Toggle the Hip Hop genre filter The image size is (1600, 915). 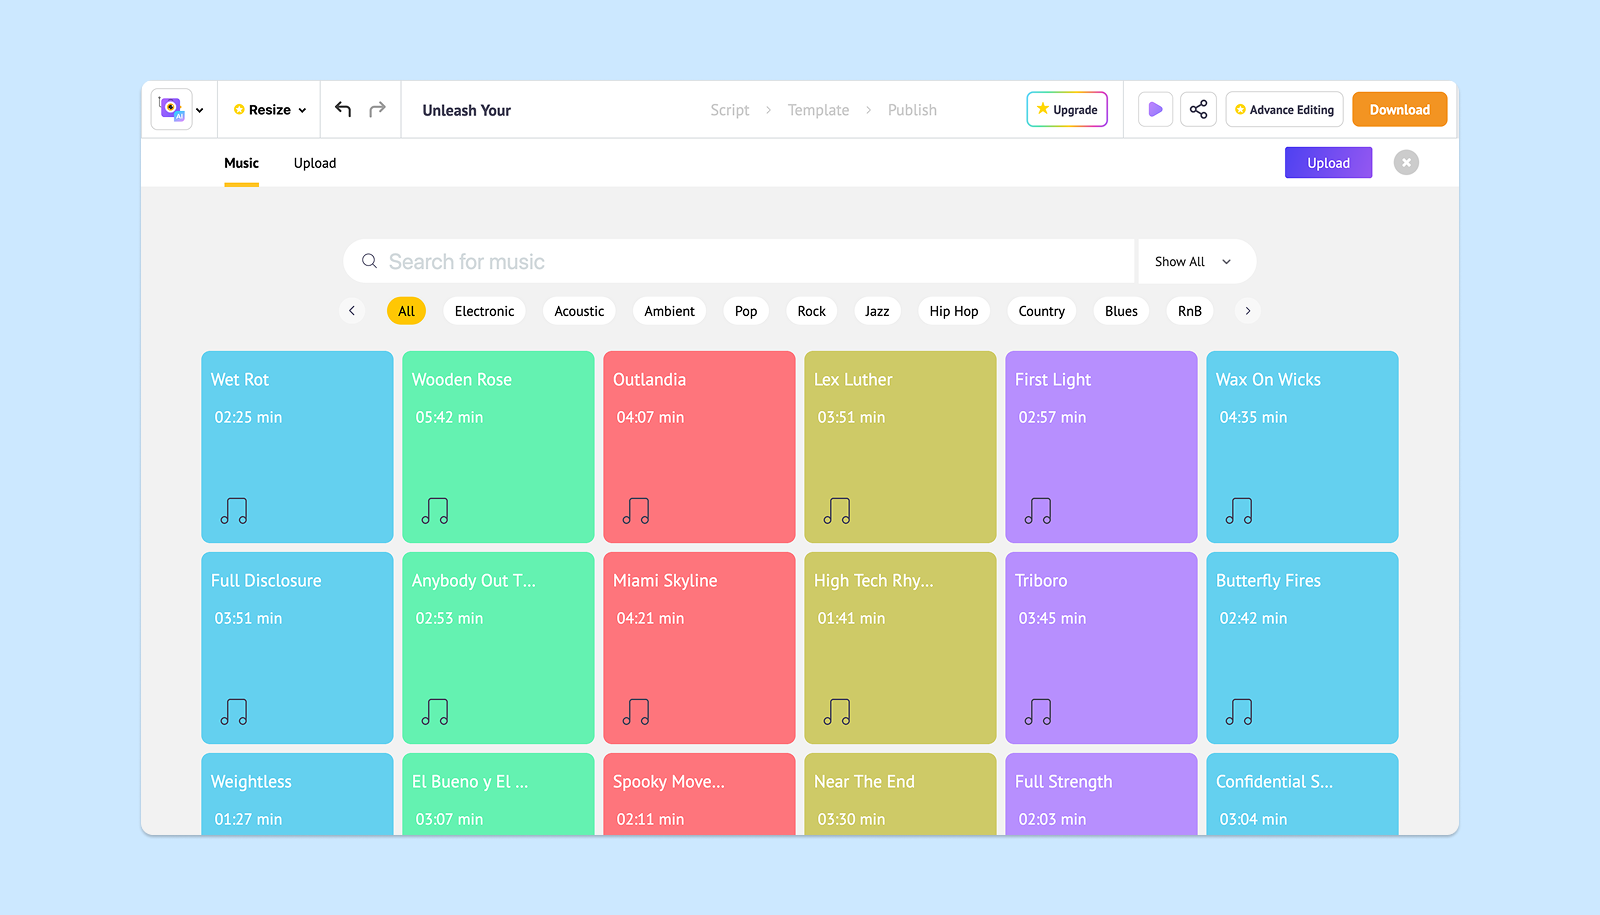tap(954, 311)
